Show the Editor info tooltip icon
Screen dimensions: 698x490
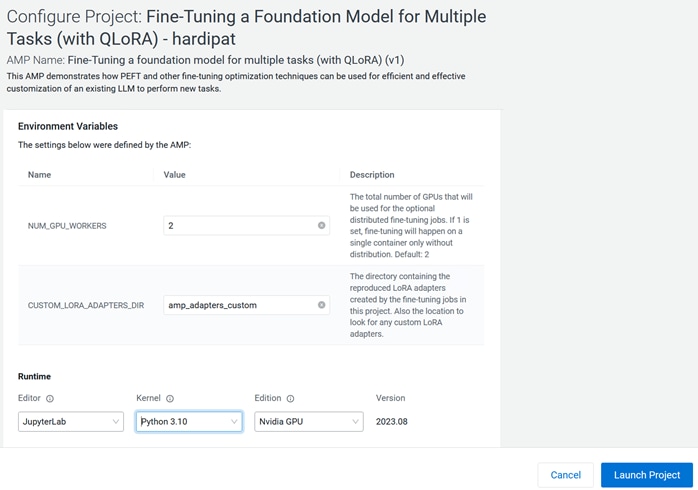tap(50, 398)
